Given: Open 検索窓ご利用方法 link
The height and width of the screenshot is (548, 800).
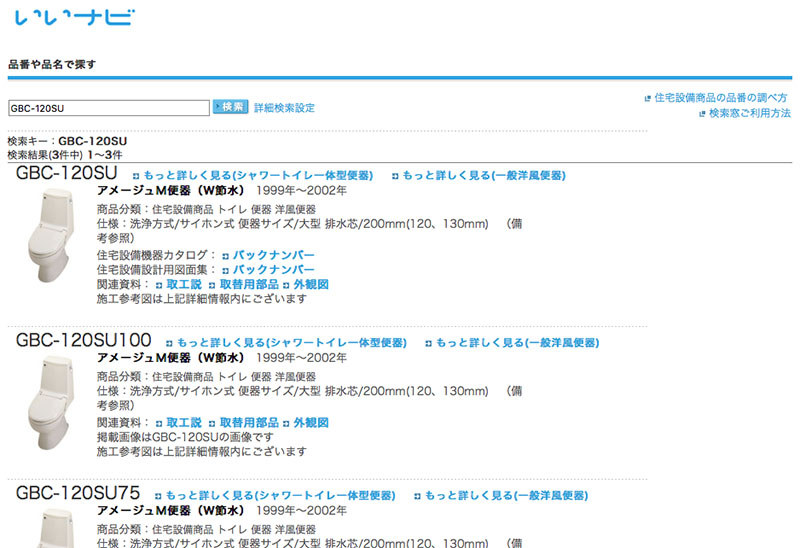Looking at the screenshot, I should pos(749,113).
